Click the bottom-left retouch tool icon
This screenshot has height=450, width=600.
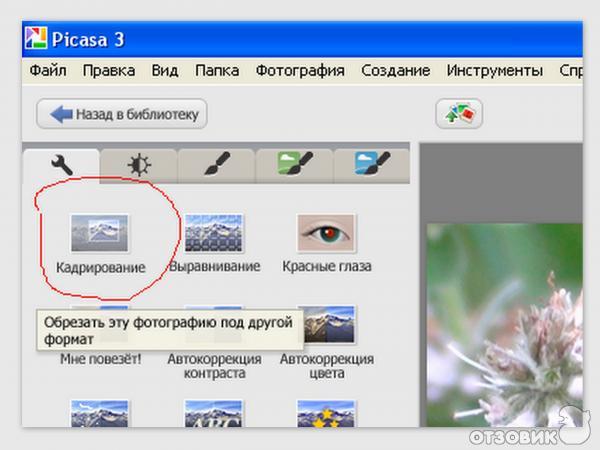pyautogui.click(x=99, y=413)
